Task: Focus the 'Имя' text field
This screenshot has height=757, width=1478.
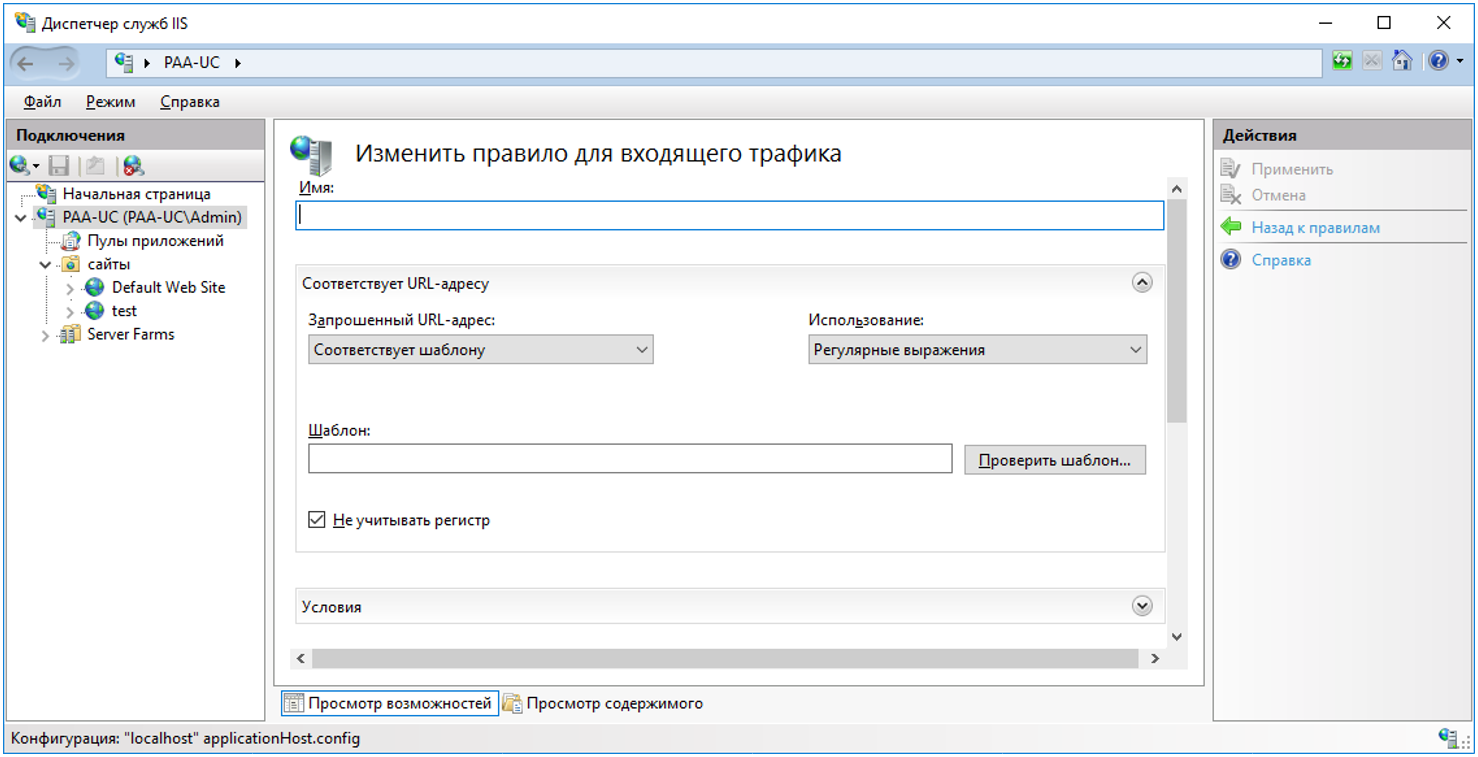Action: 730,216
